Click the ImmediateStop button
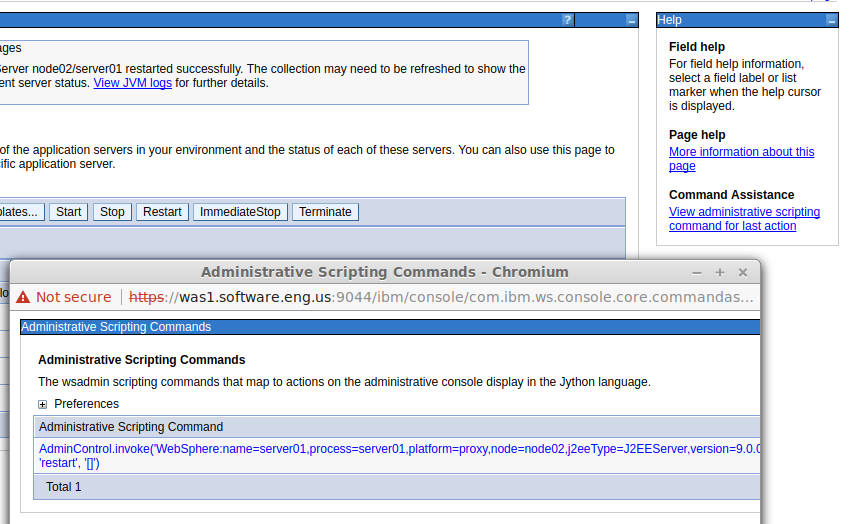Viewport: 850px width, 524px height. coord(240,212)
